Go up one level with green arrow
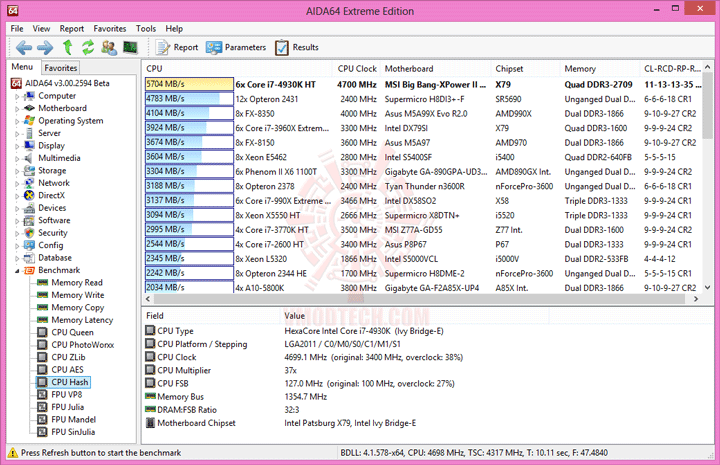The height and width of the screenshot is (465, 720). (x=68, y=47)
